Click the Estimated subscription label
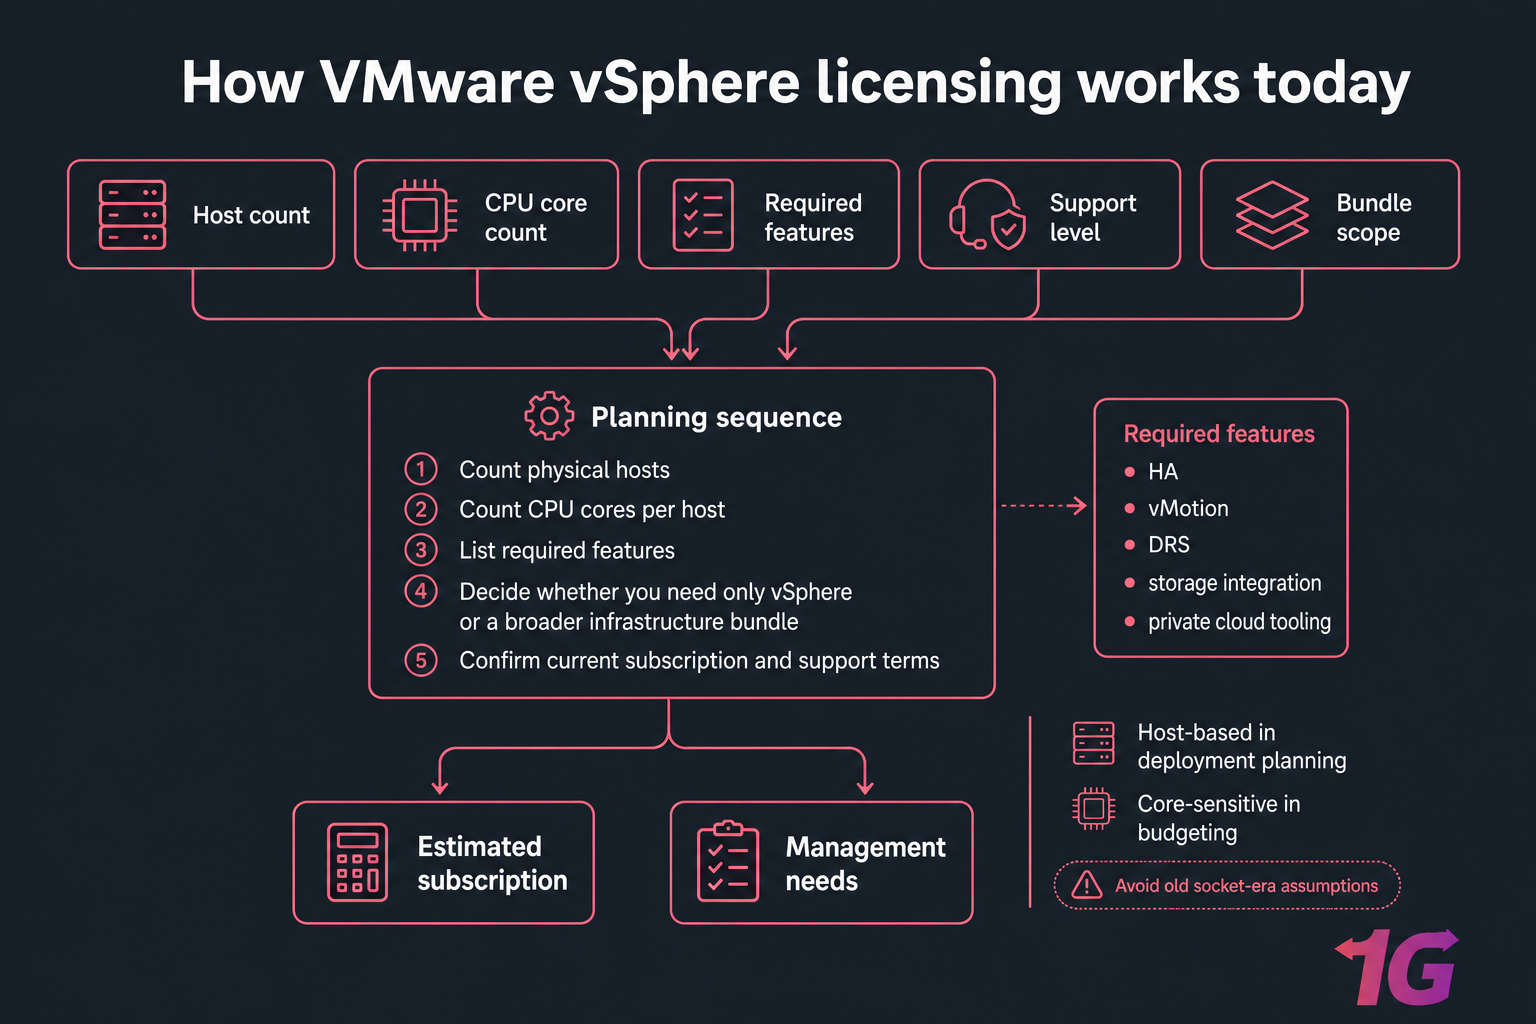Image resolution: width=1536 pixels, height=1024 pixels. (x=492, y=863)
